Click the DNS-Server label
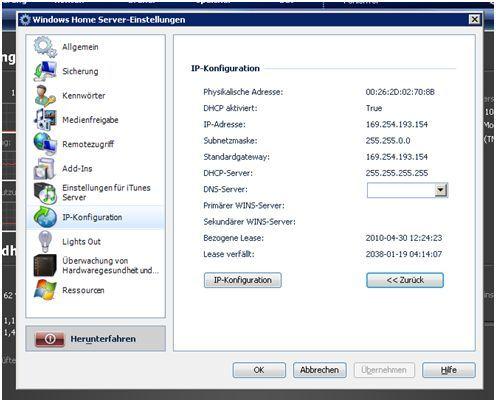 [x=225, y=189]
